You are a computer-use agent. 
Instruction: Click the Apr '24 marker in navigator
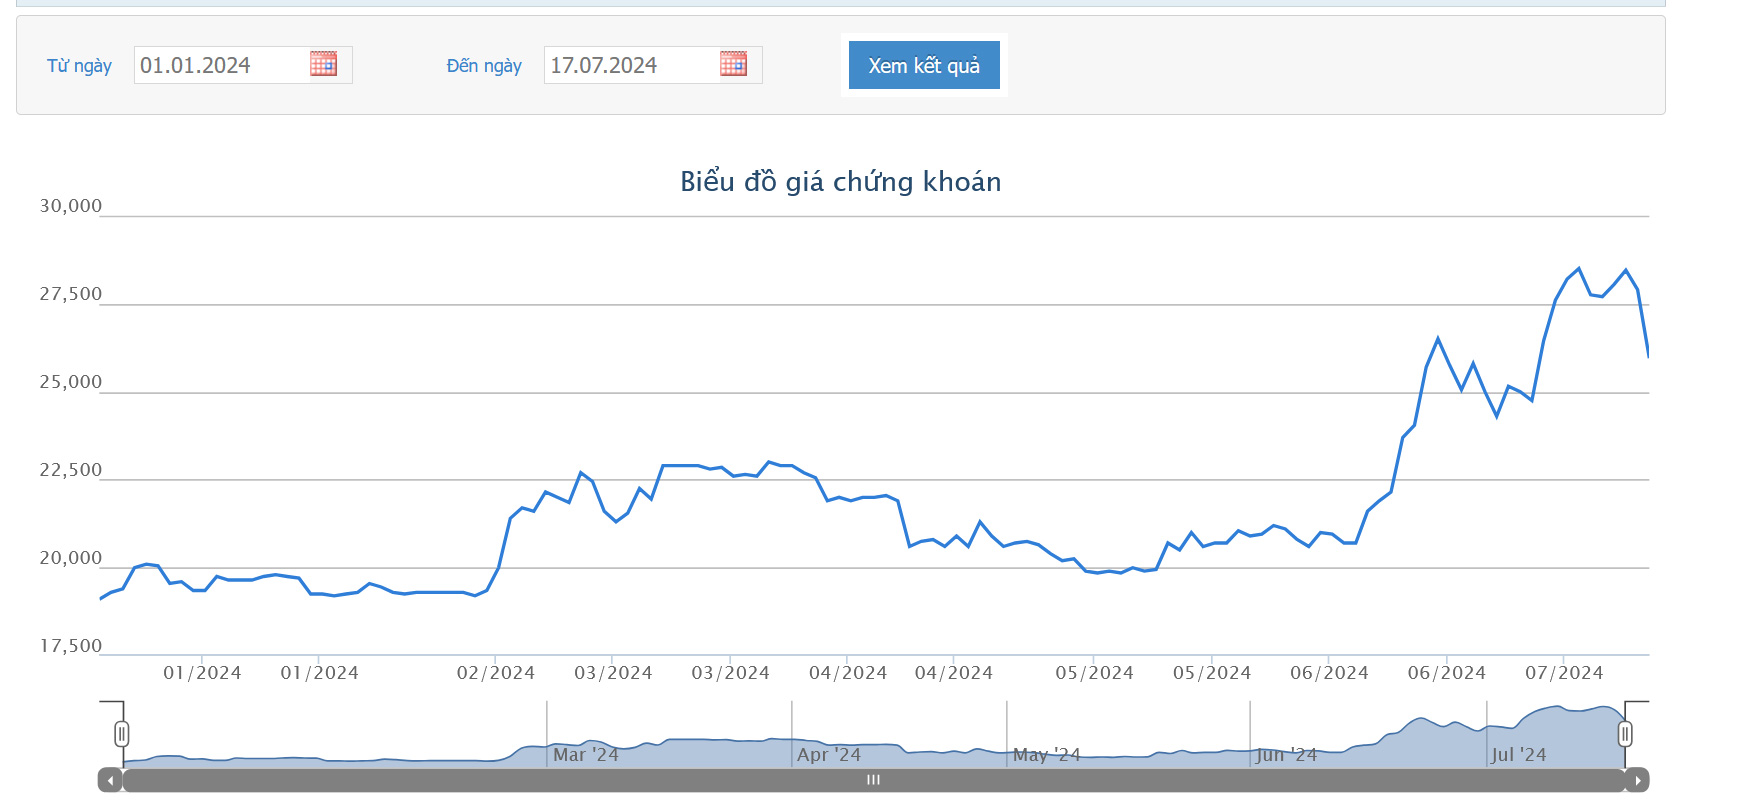click(x=828, y=755)
